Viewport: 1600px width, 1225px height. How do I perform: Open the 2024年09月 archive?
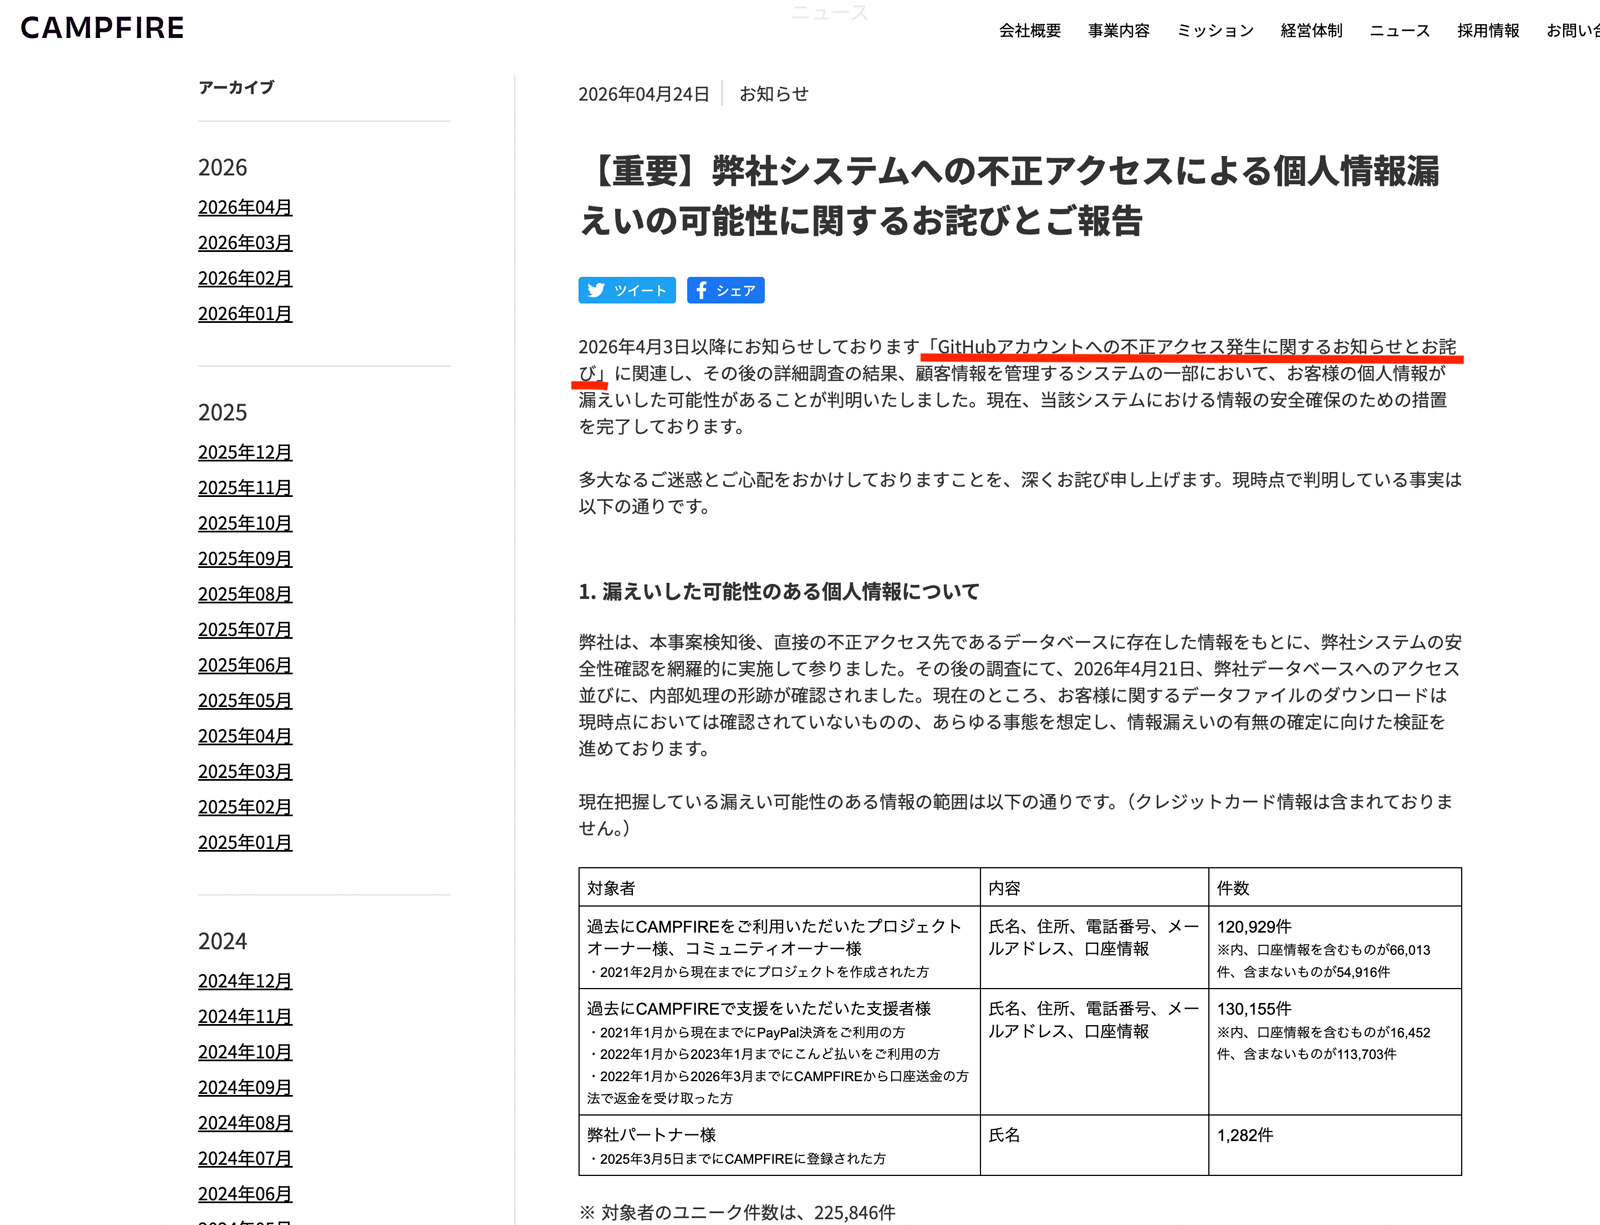tap(245, 1088)
